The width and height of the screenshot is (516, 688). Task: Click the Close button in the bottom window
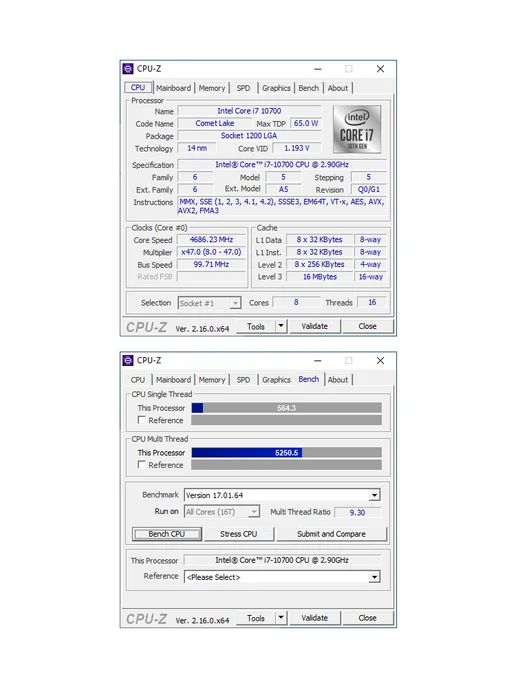click(367, 618)
